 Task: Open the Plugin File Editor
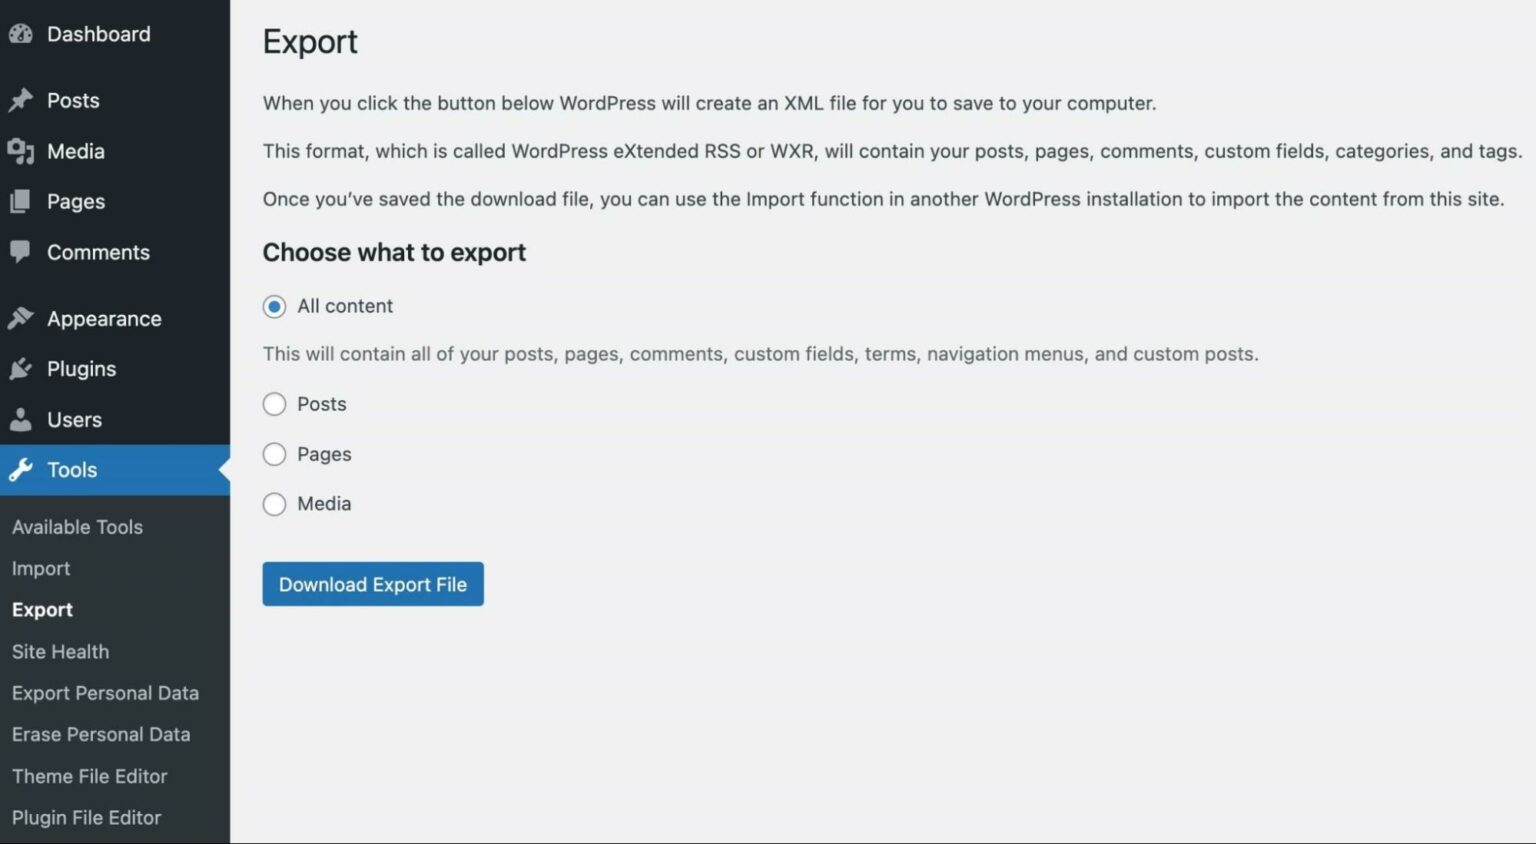coord(86,817)
